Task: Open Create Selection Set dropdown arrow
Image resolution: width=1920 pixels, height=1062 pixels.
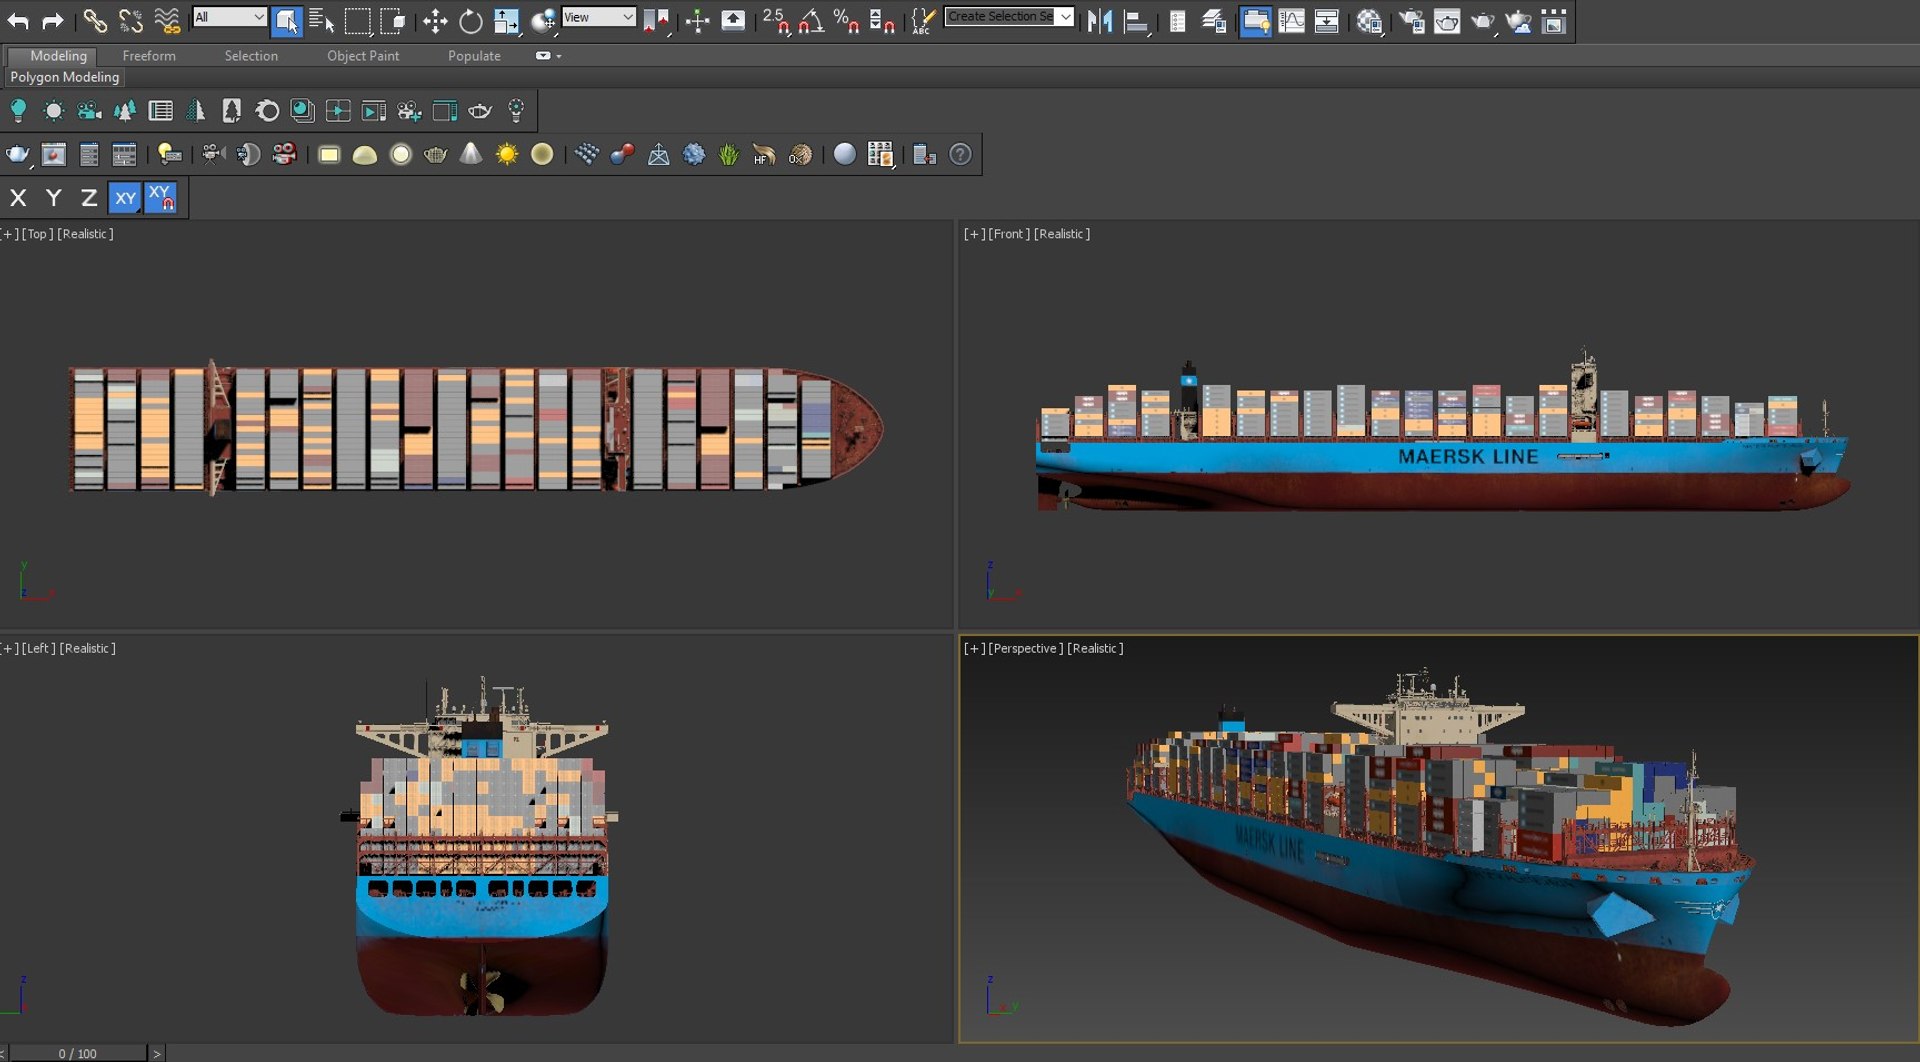Action: click(x=1066, y=17)
